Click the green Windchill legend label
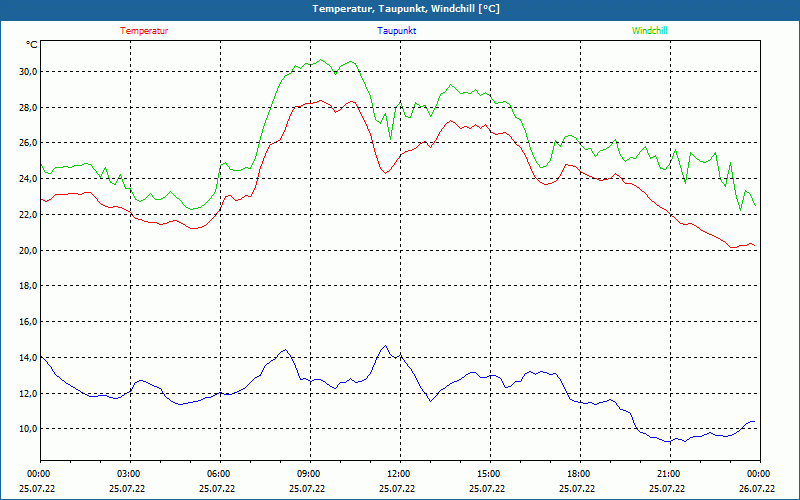The height and width of the screenshot is (500, 800). 649,31
